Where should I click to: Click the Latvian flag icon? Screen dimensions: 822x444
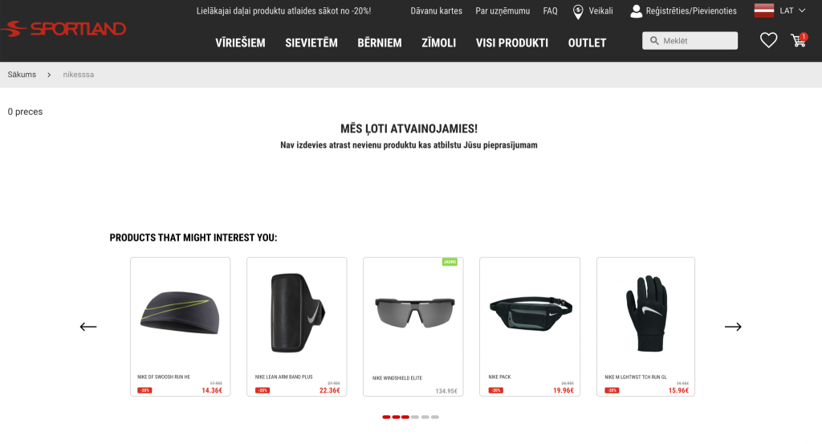click(764, 10)
